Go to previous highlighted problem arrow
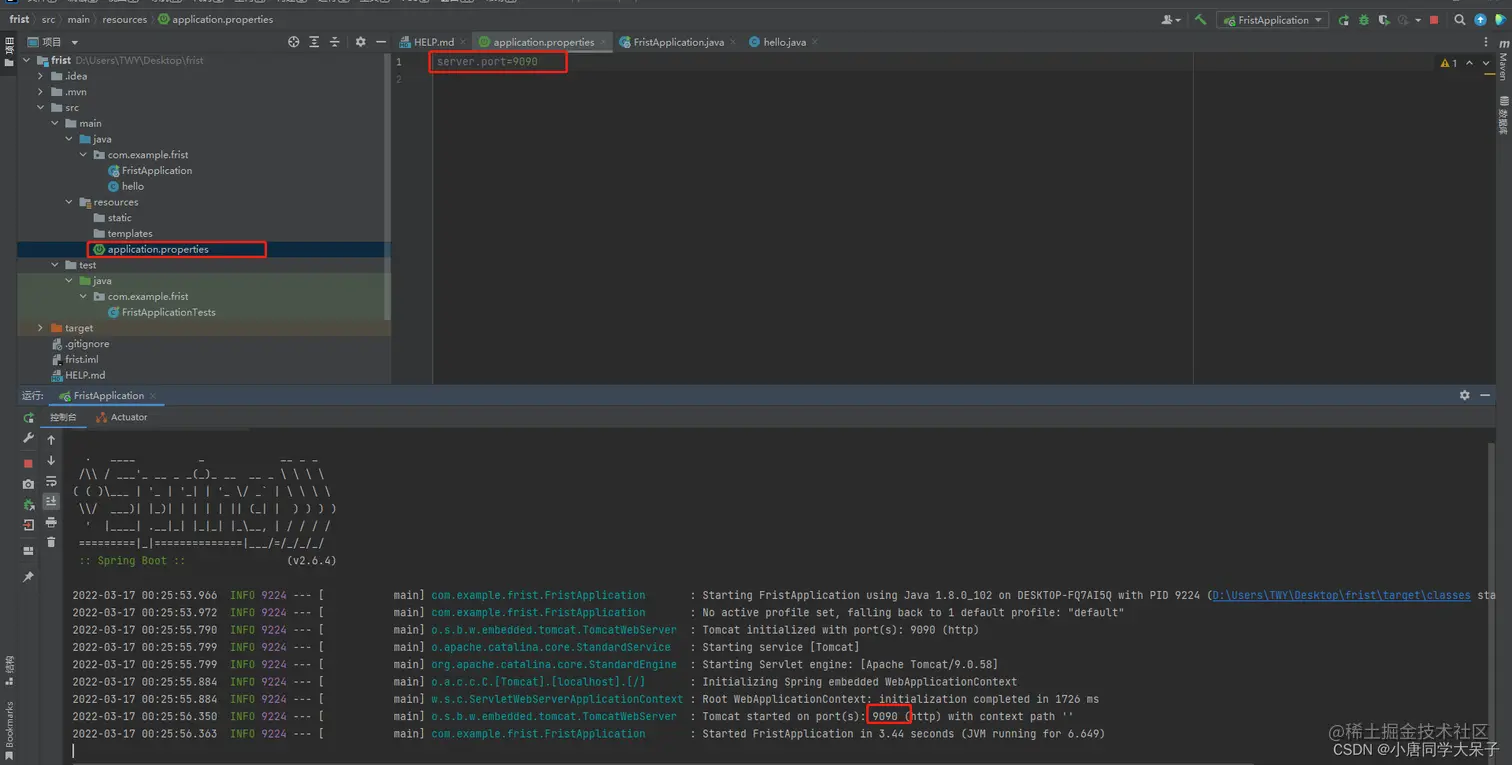The height and width of the screenshot is (765, 1512). pos(1469,63)
